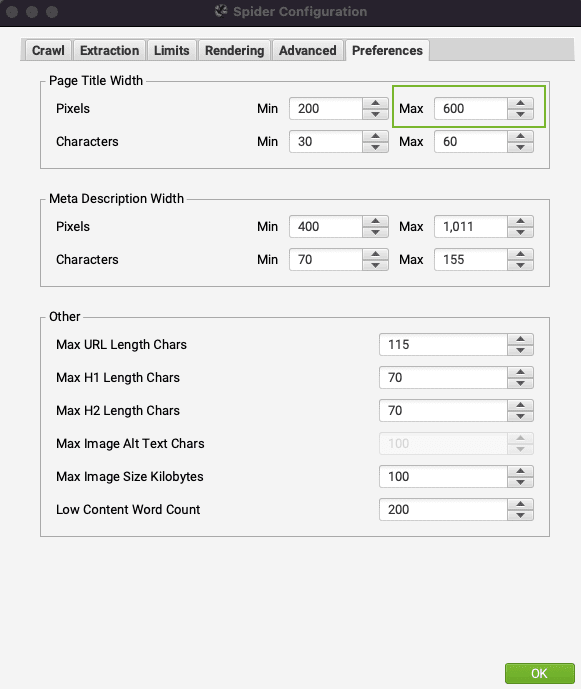581x689 pixels.
Task: Click Meta Description Characters Min field showing 70
Action: click(x=326, y=259)
